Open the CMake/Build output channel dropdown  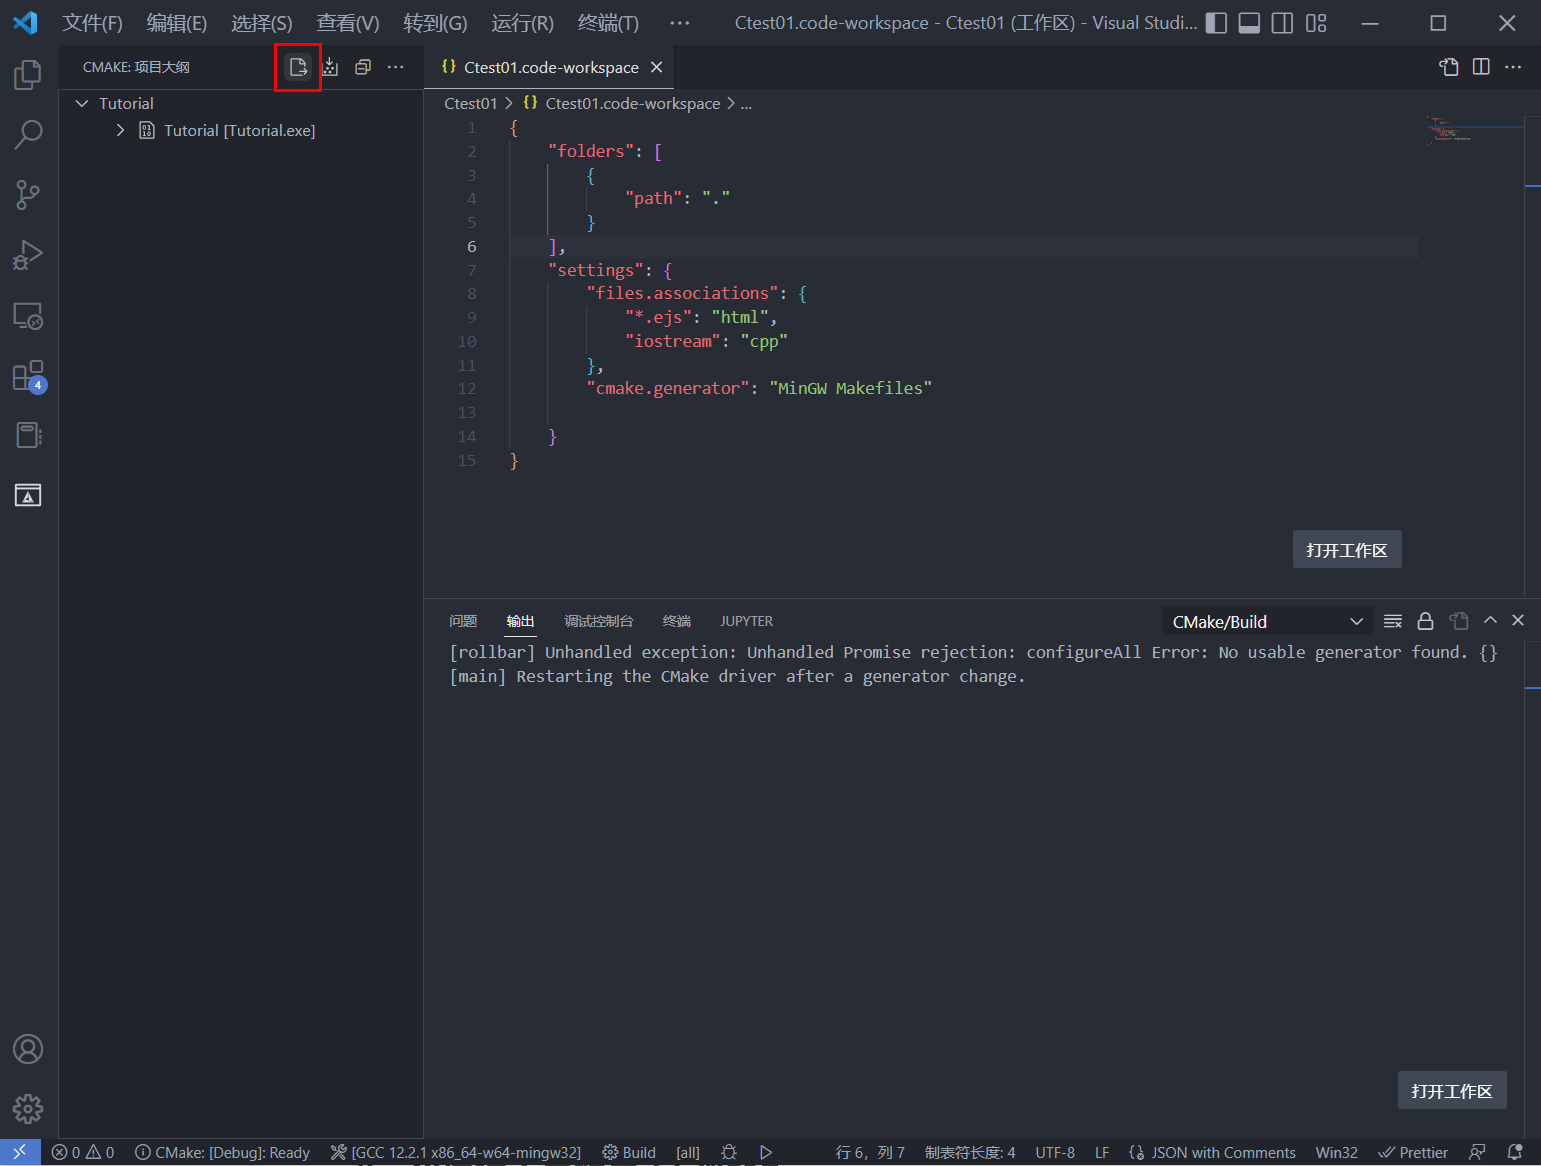(x=1266, y=620)
